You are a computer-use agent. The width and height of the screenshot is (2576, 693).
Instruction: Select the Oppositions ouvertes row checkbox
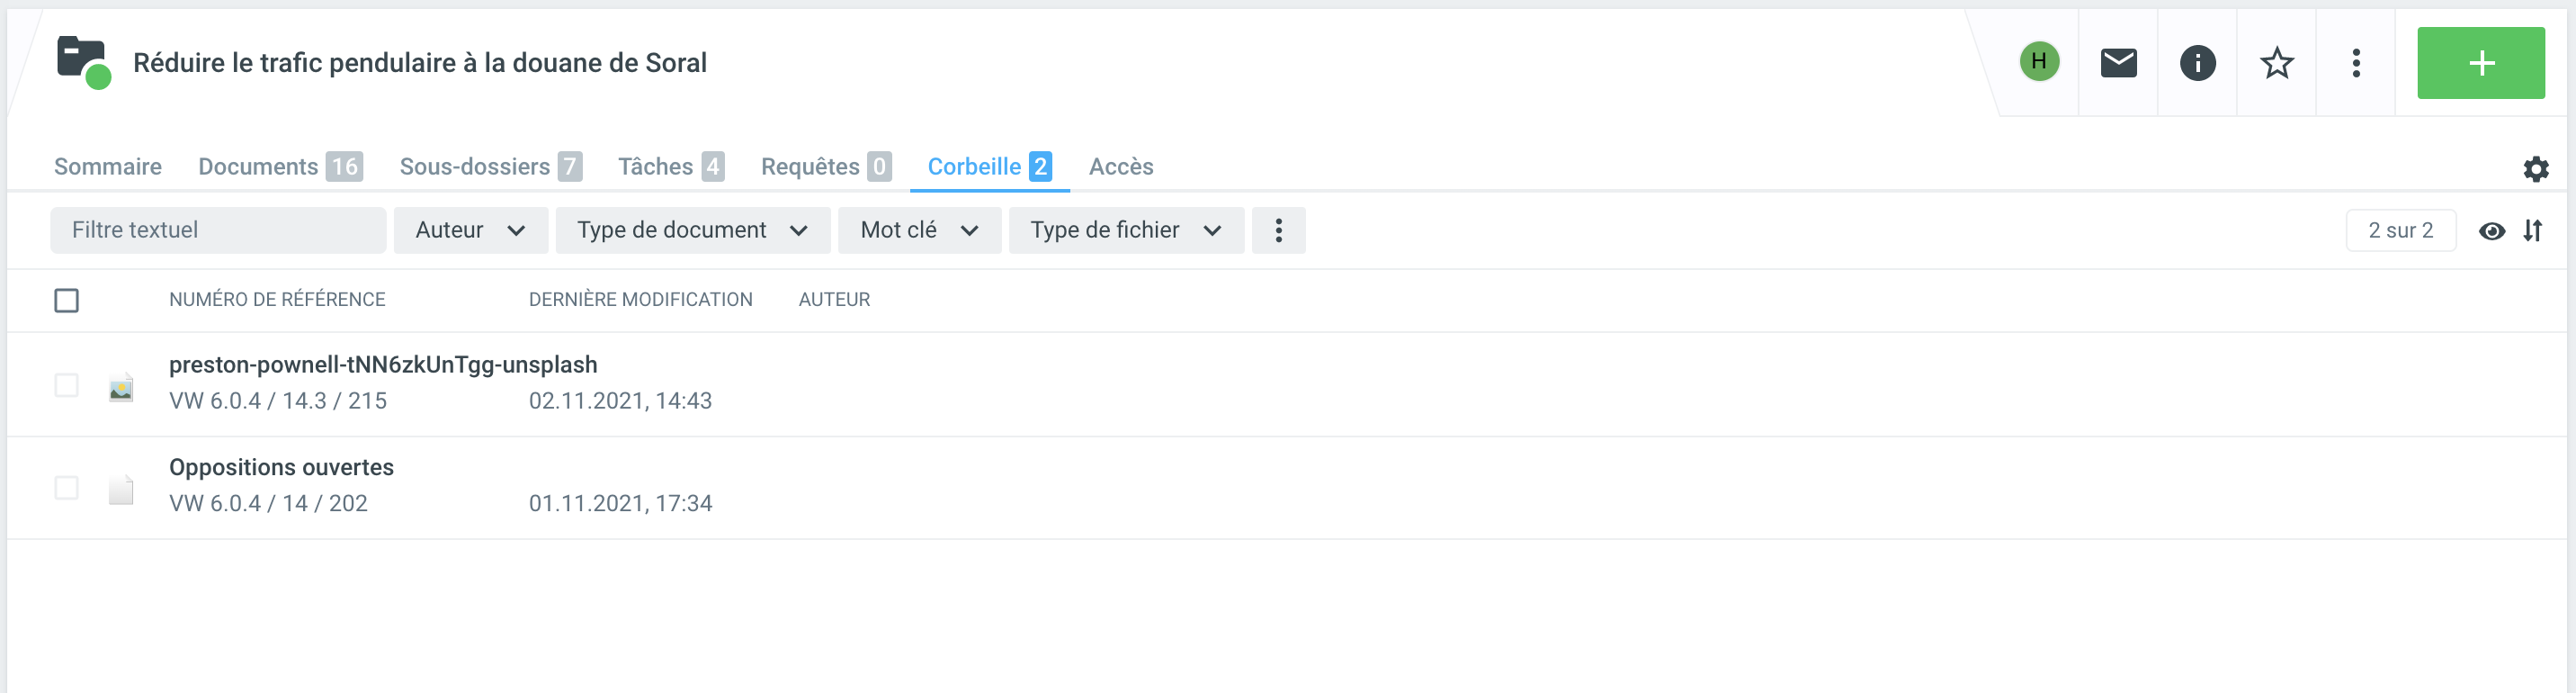66,488
